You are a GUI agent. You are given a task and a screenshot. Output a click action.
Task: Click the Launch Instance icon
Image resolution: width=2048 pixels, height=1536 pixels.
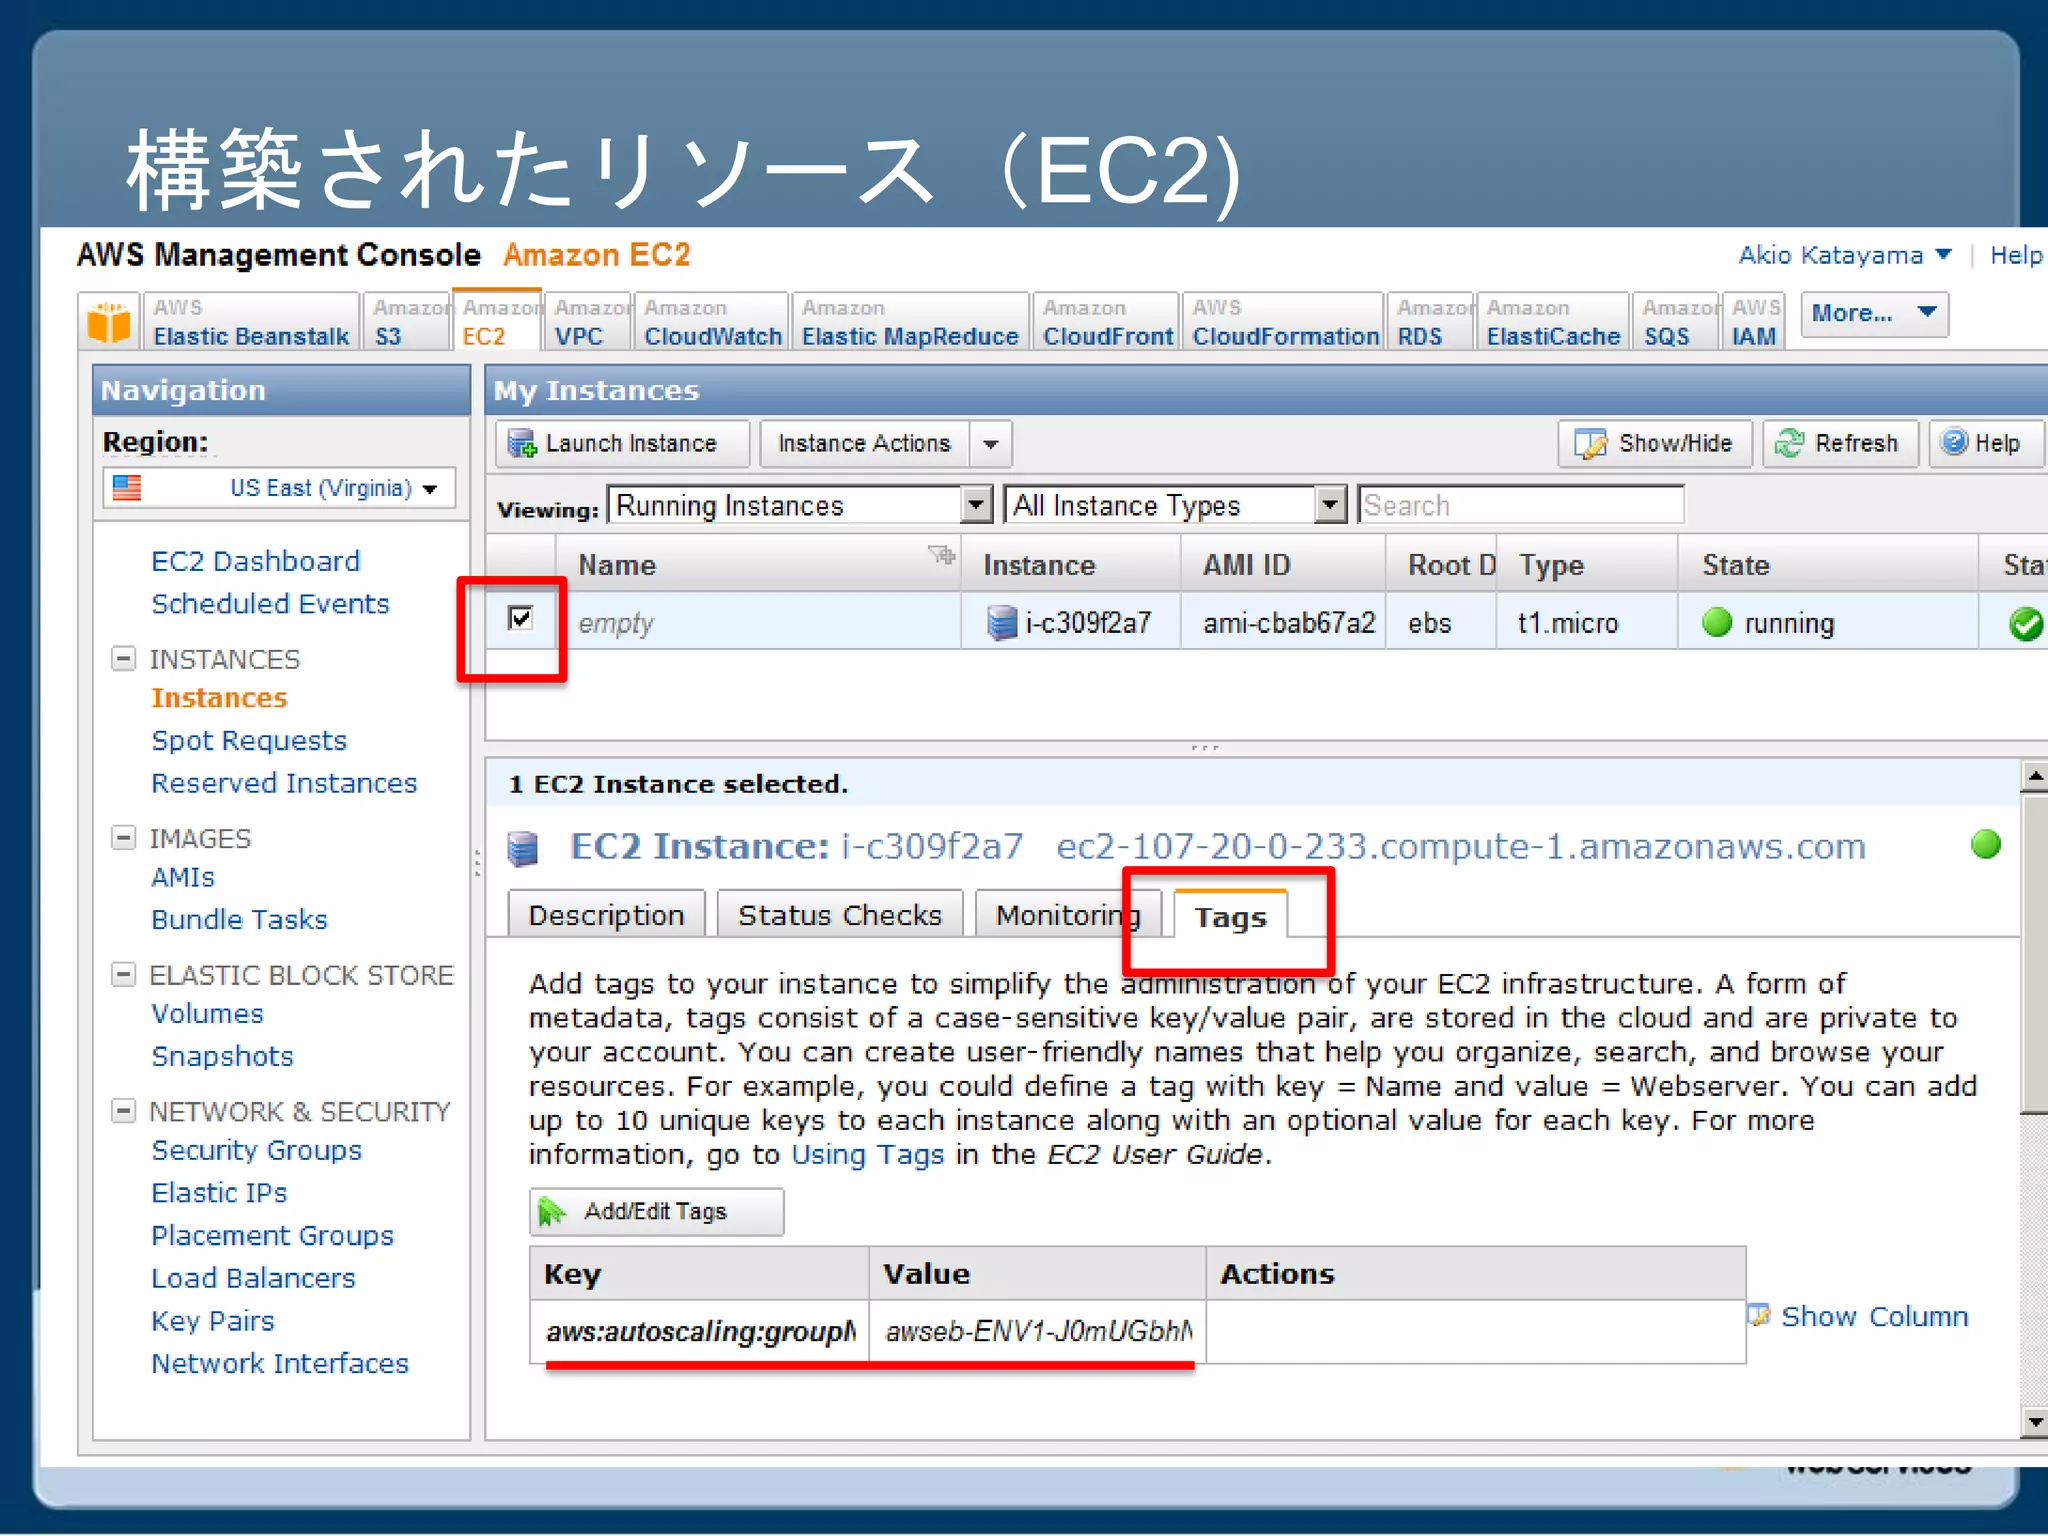click(522, 443)
